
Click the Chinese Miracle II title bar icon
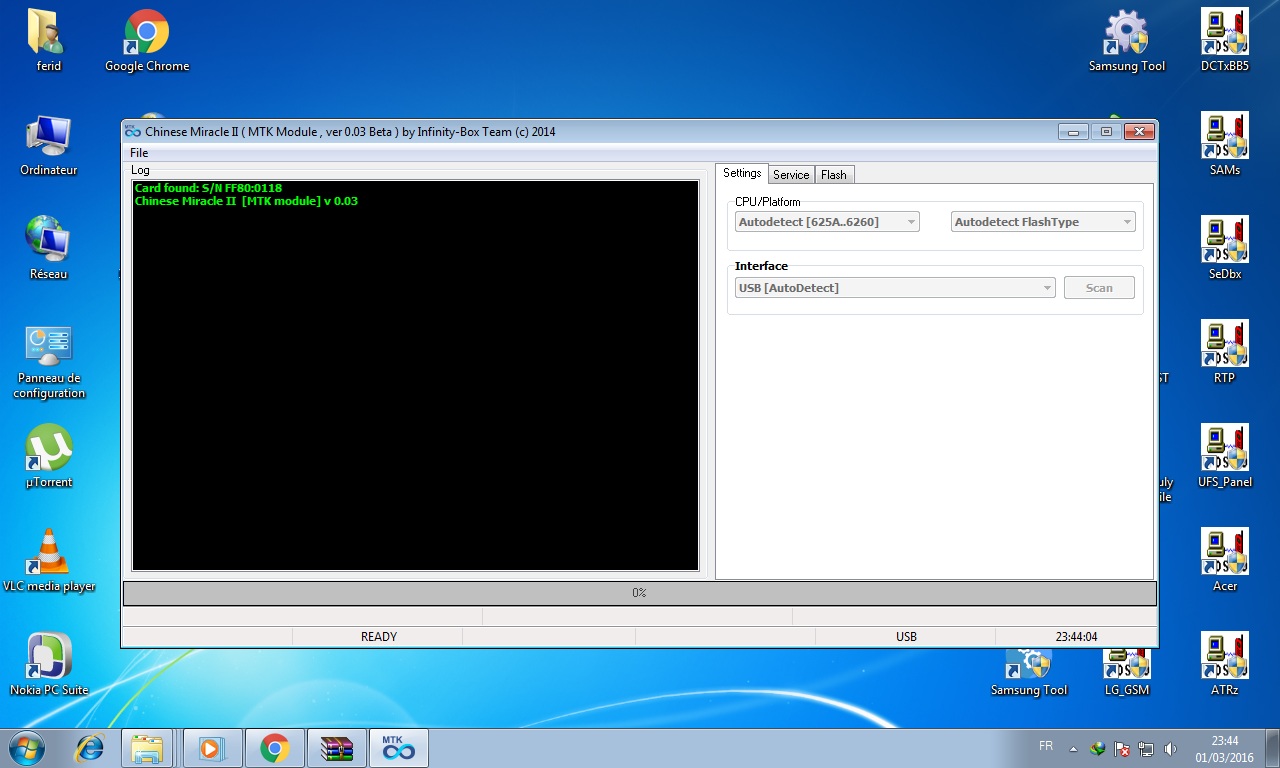click(x=133, y=131)
